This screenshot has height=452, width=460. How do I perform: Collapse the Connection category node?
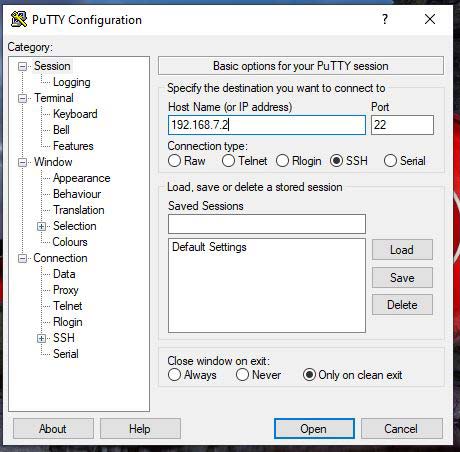(x=22, y=258)
